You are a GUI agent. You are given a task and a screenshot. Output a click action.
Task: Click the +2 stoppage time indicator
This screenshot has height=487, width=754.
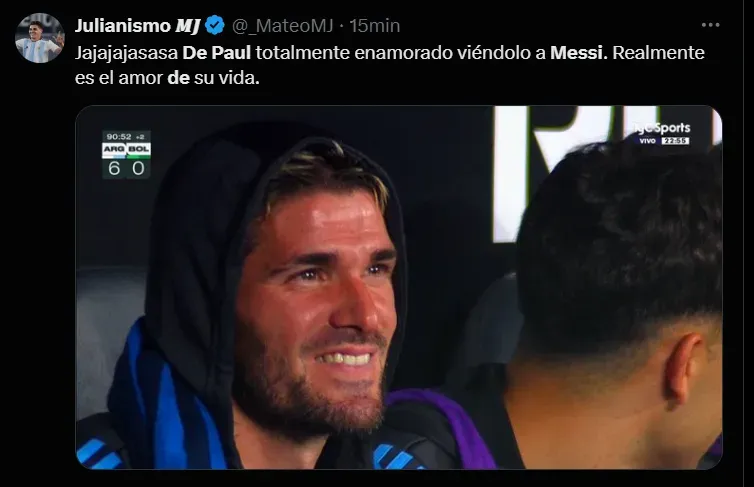click(140, 137)
